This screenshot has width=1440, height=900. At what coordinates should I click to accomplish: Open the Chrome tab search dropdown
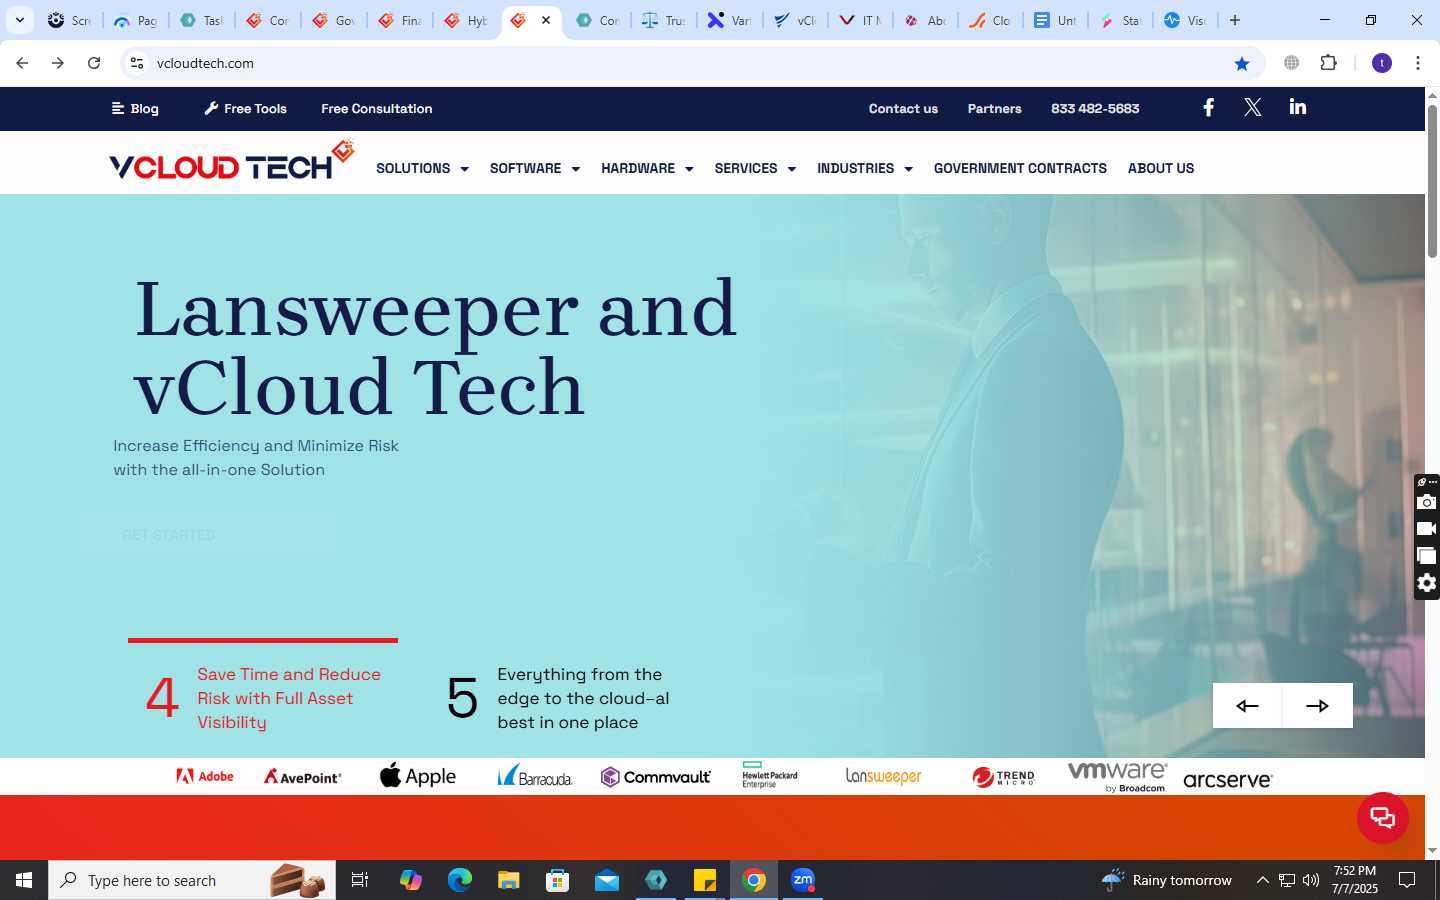point(19,20)
